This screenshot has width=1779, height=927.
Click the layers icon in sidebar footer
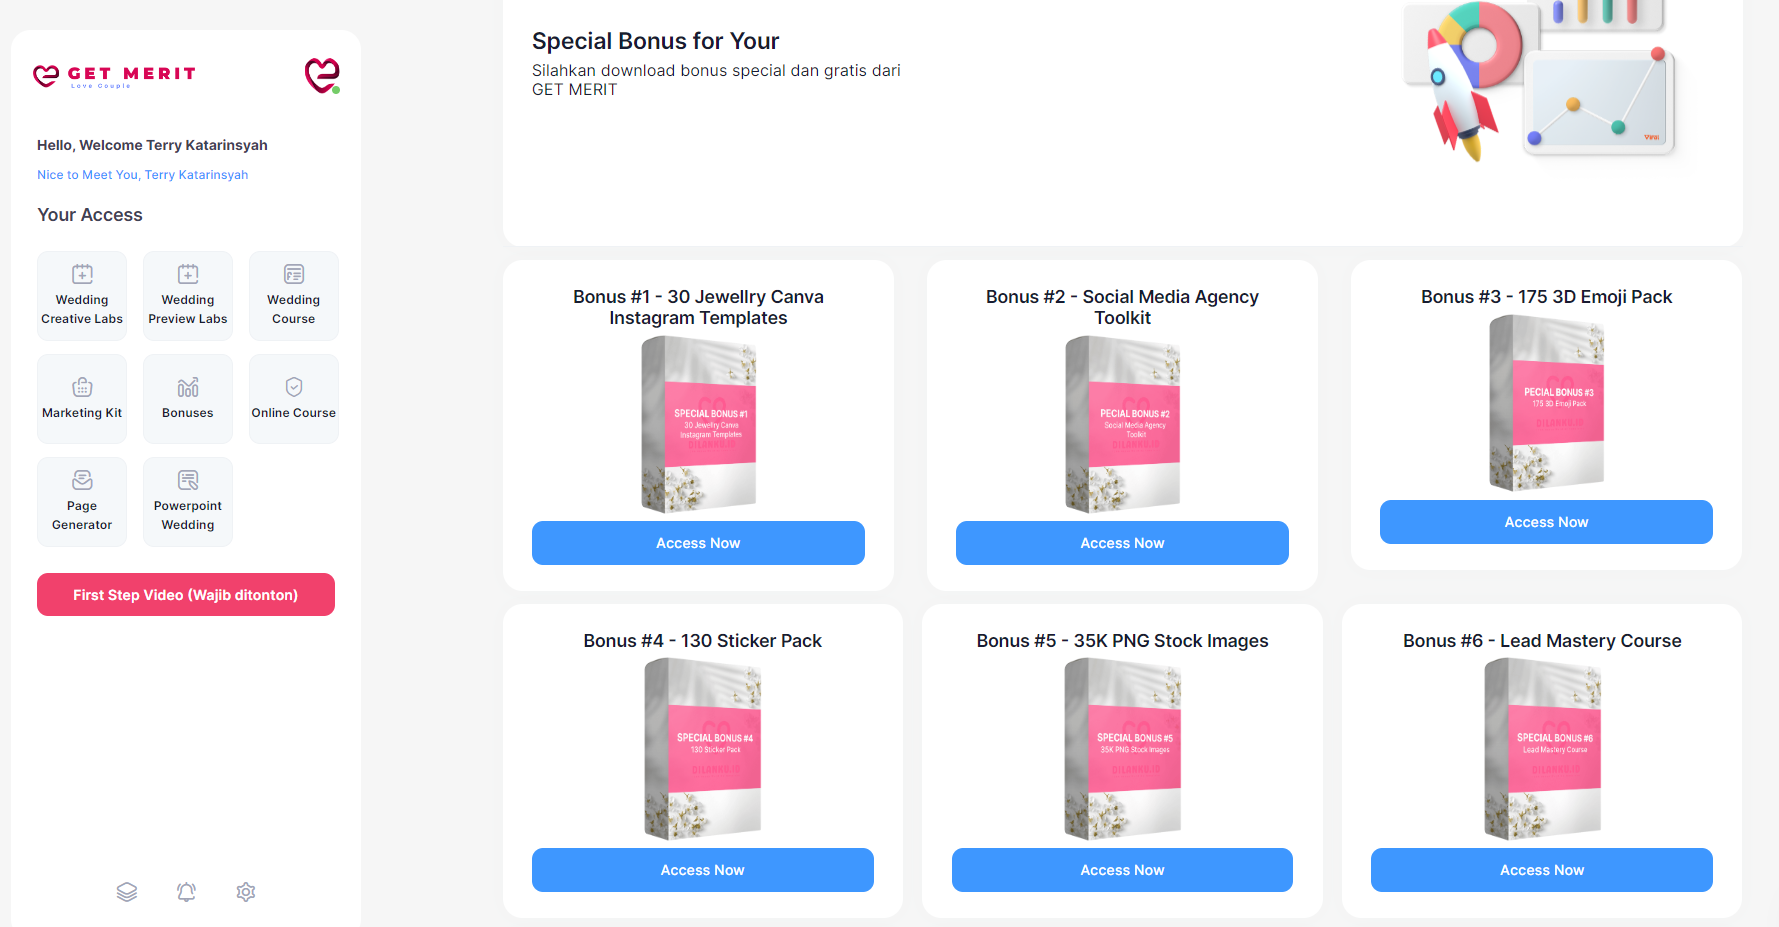pyautogui.click(x=127, y=892)
